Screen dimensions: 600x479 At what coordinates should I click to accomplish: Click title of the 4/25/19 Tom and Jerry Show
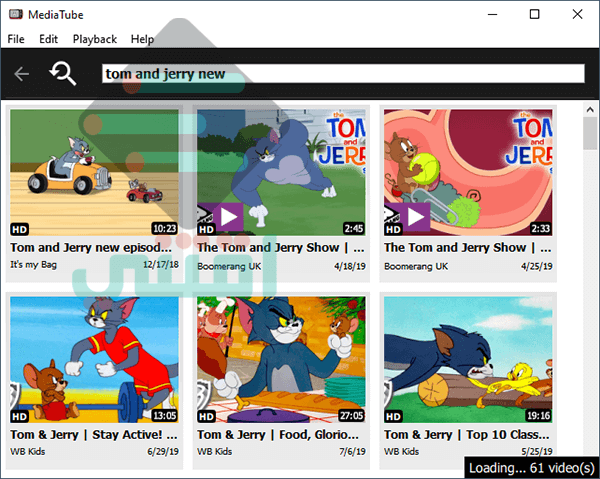coord(468,248)
